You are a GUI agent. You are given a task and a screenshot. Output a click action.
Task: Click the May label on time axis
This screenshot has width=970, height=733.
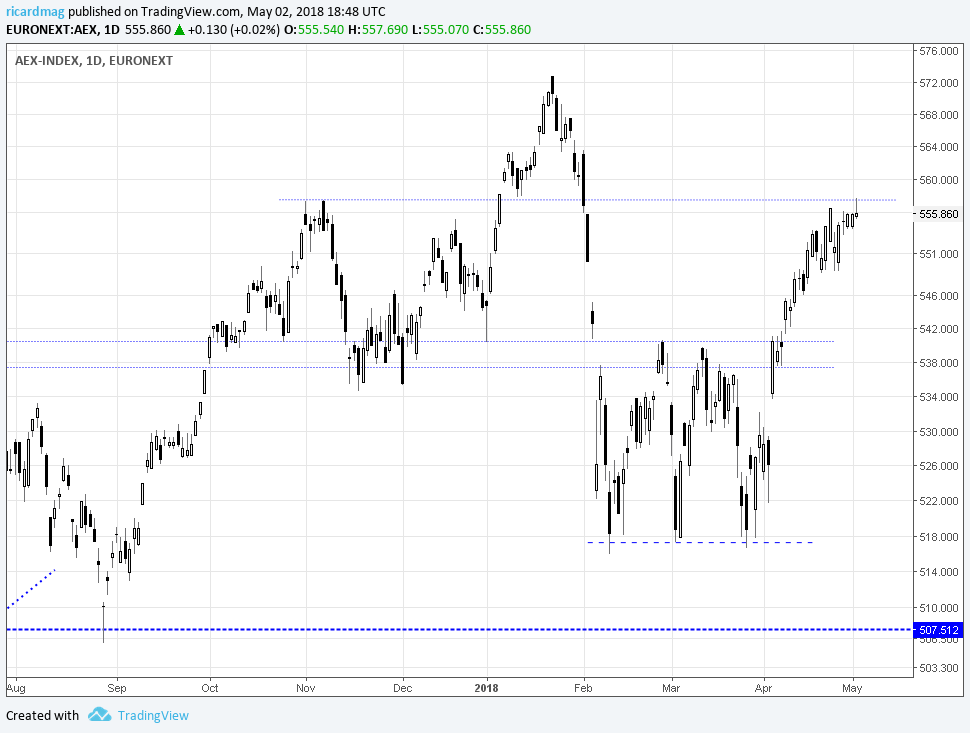(852, 688)
